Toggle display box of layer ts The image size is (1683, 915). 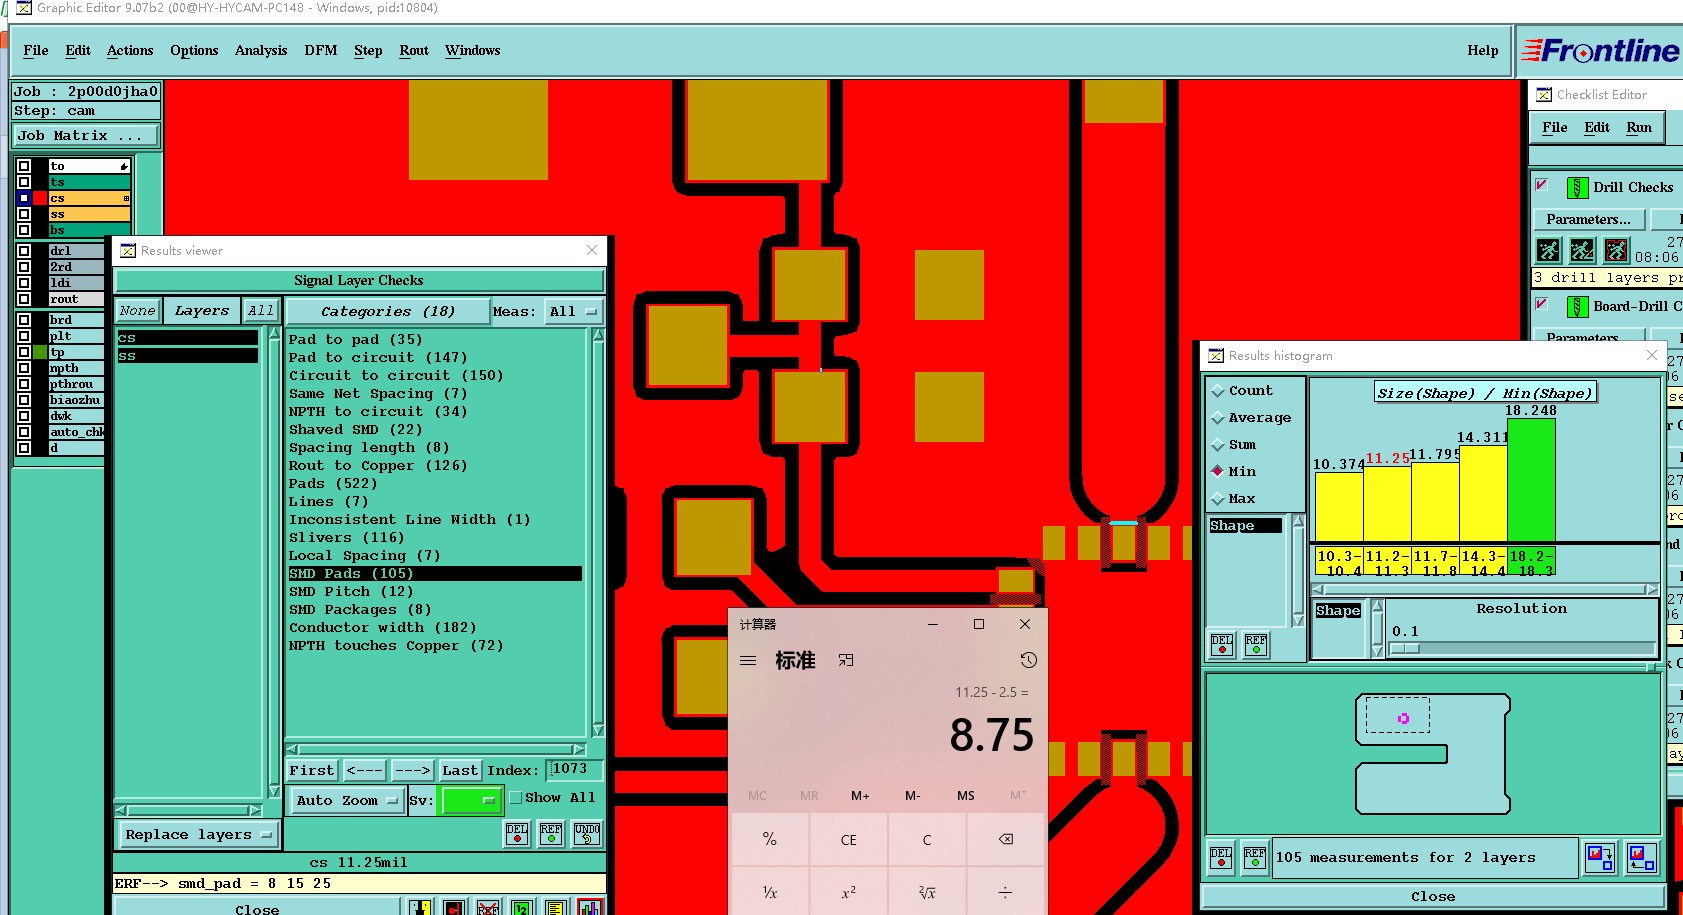[x=24, y=182]
